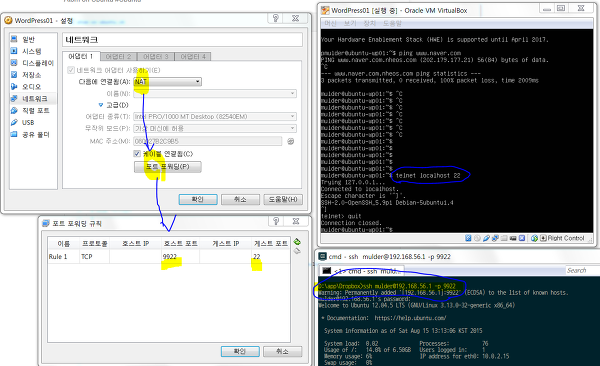Image resolution: width=600 pixels, height=366 pixels.
Task: Switch to the 어댑터 3 tab
Action: point(156,57)
